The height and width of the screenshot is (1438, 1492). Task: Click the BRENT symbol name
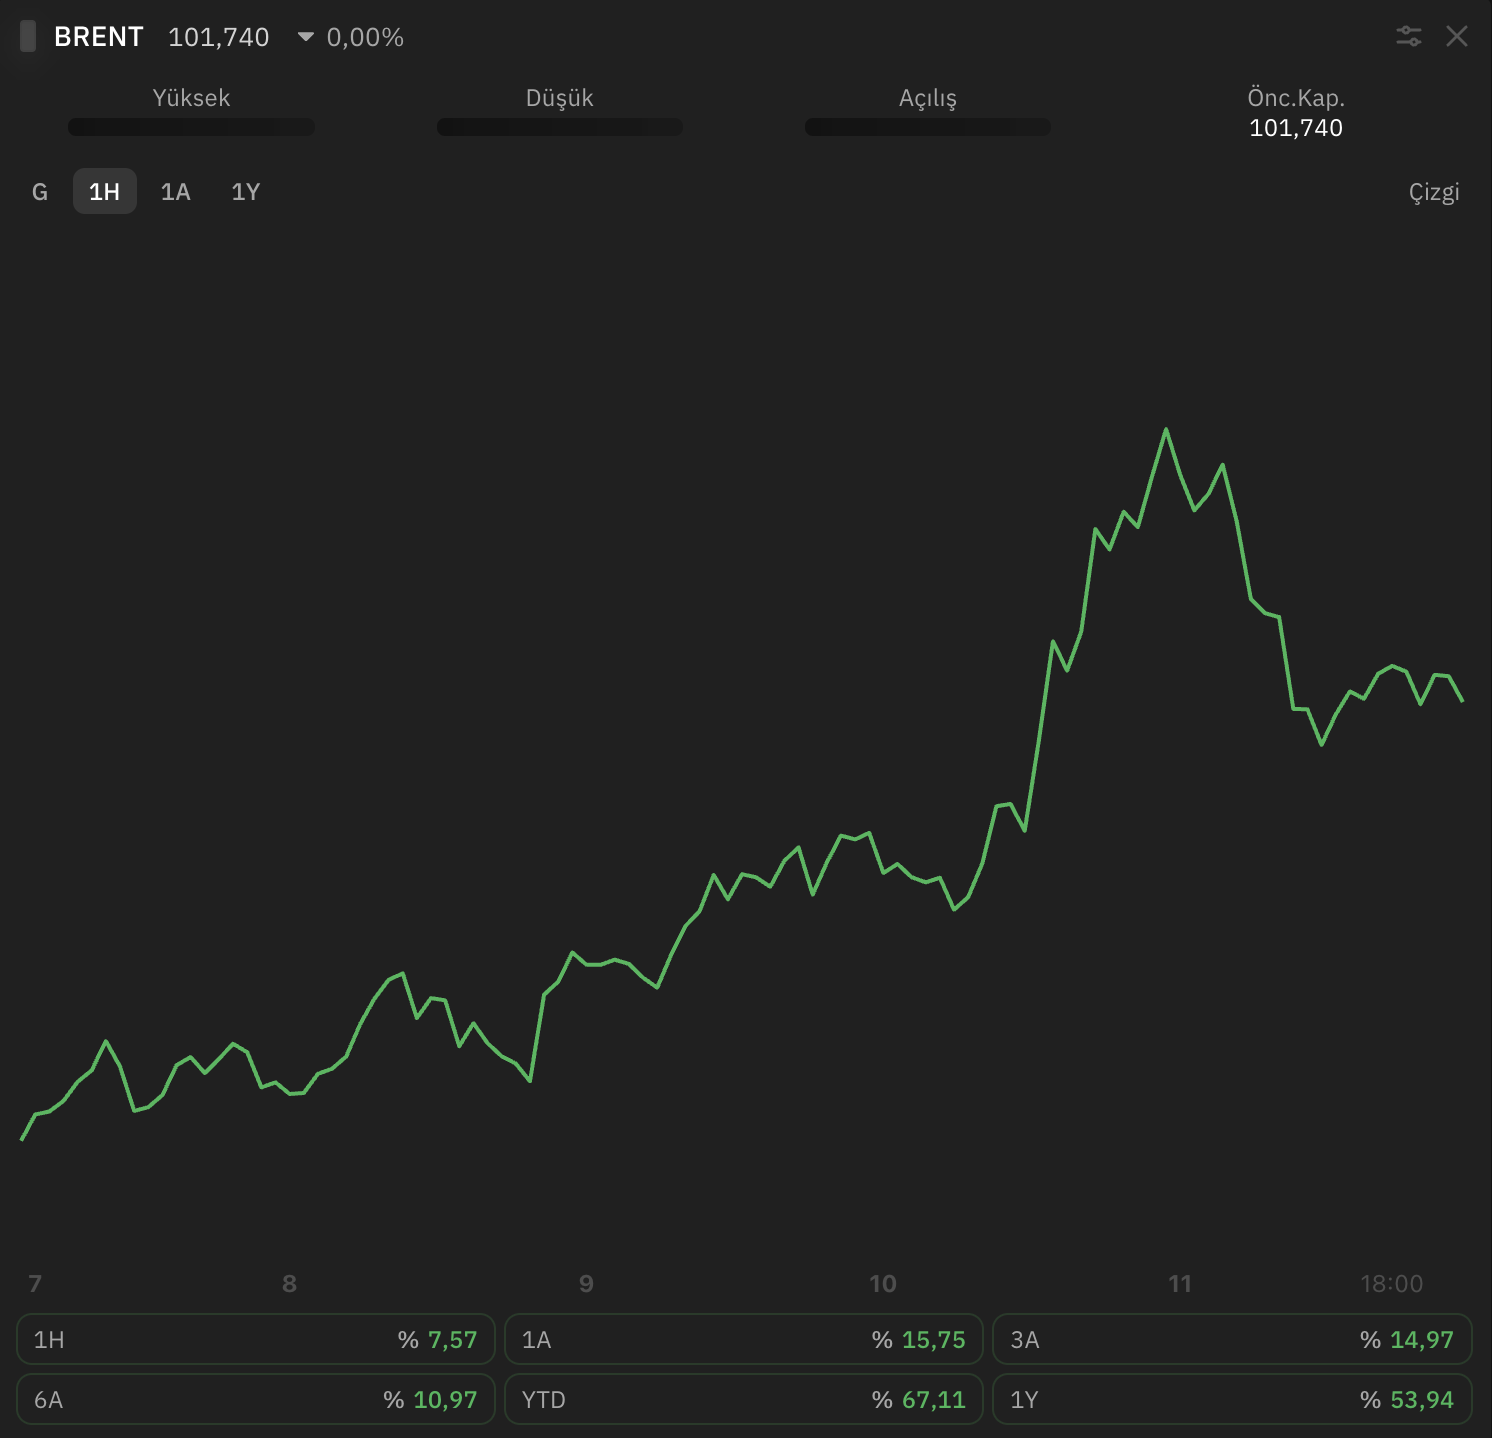(99, 37)
